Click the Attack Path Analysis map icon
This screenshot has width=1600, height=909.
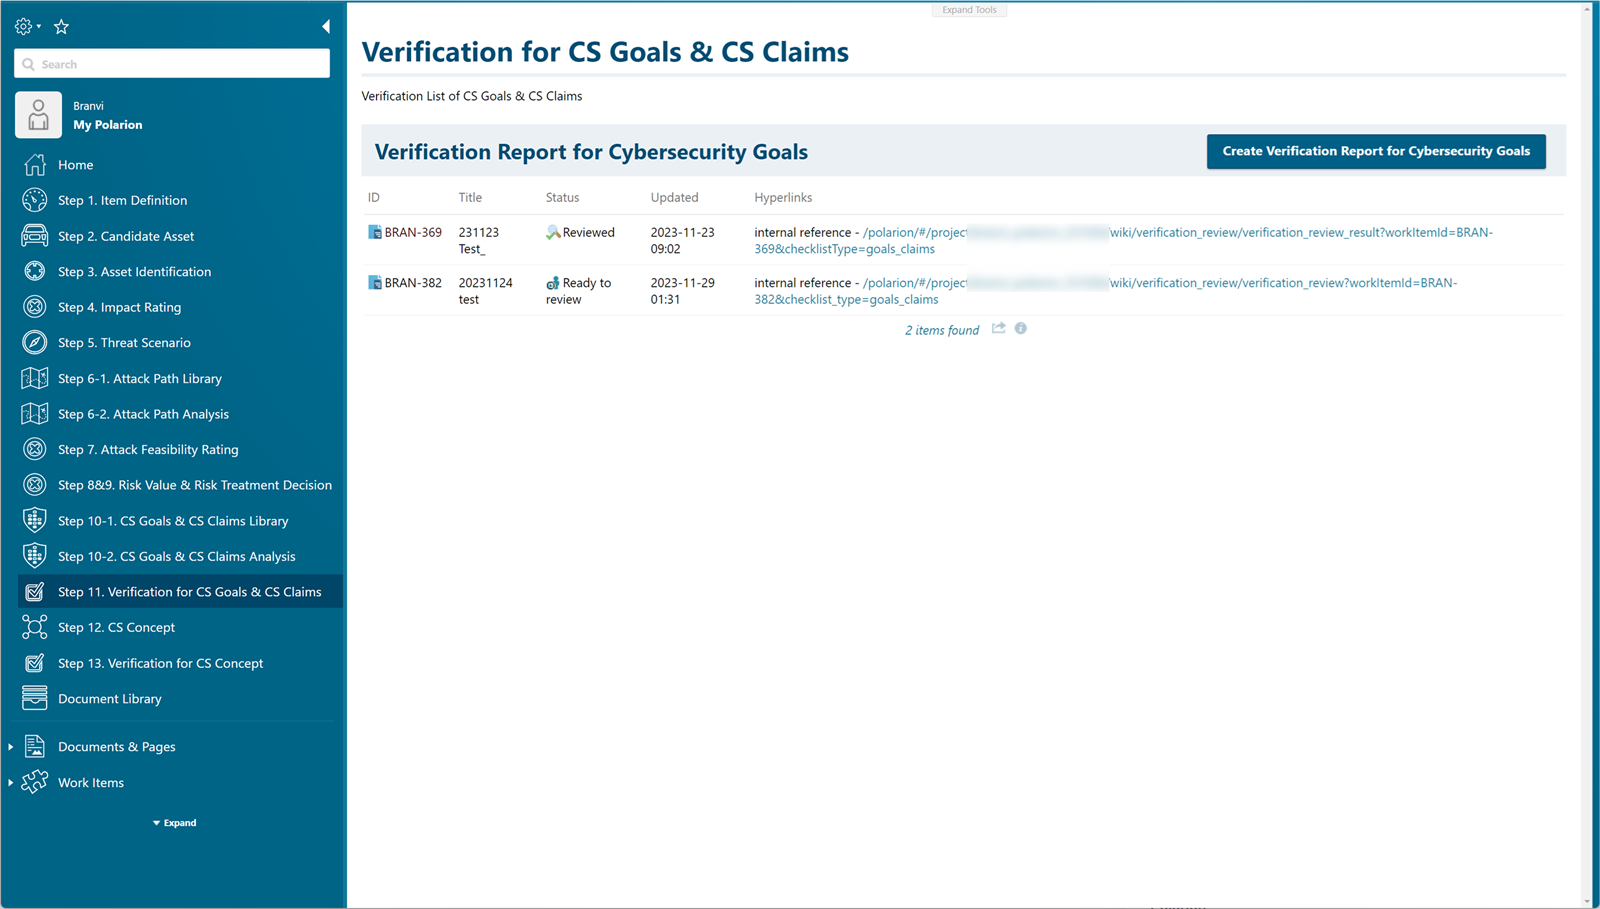[x=35, y=414]
